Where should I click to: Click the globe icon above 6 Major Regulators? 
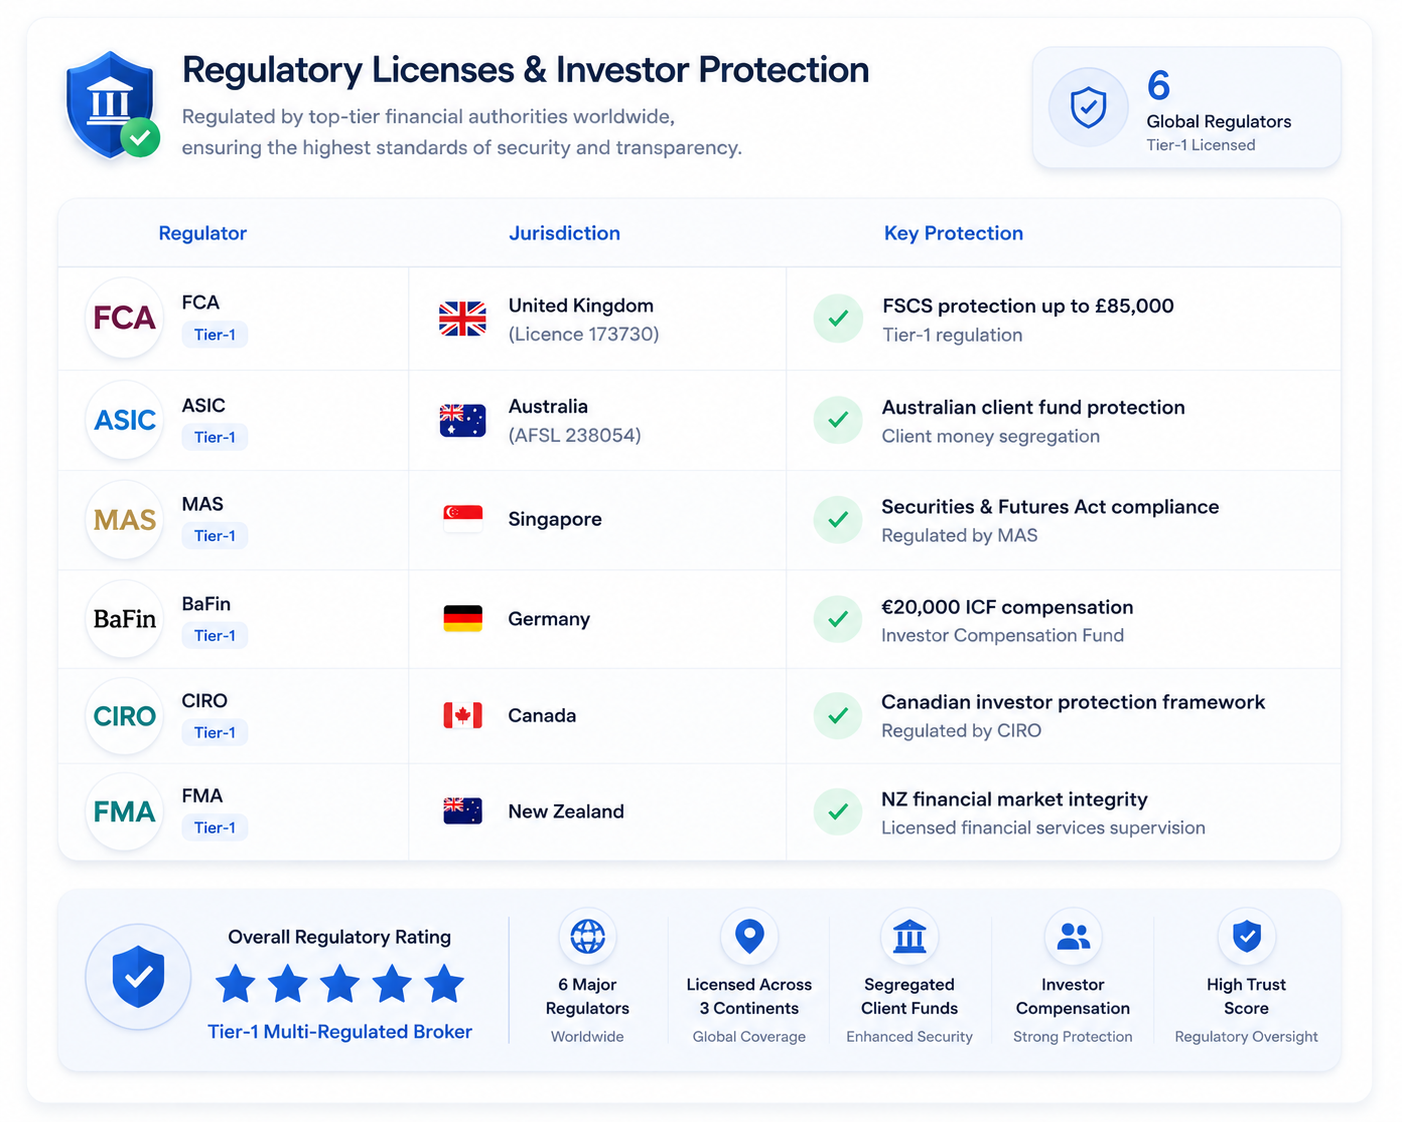[x=587, y=937]
